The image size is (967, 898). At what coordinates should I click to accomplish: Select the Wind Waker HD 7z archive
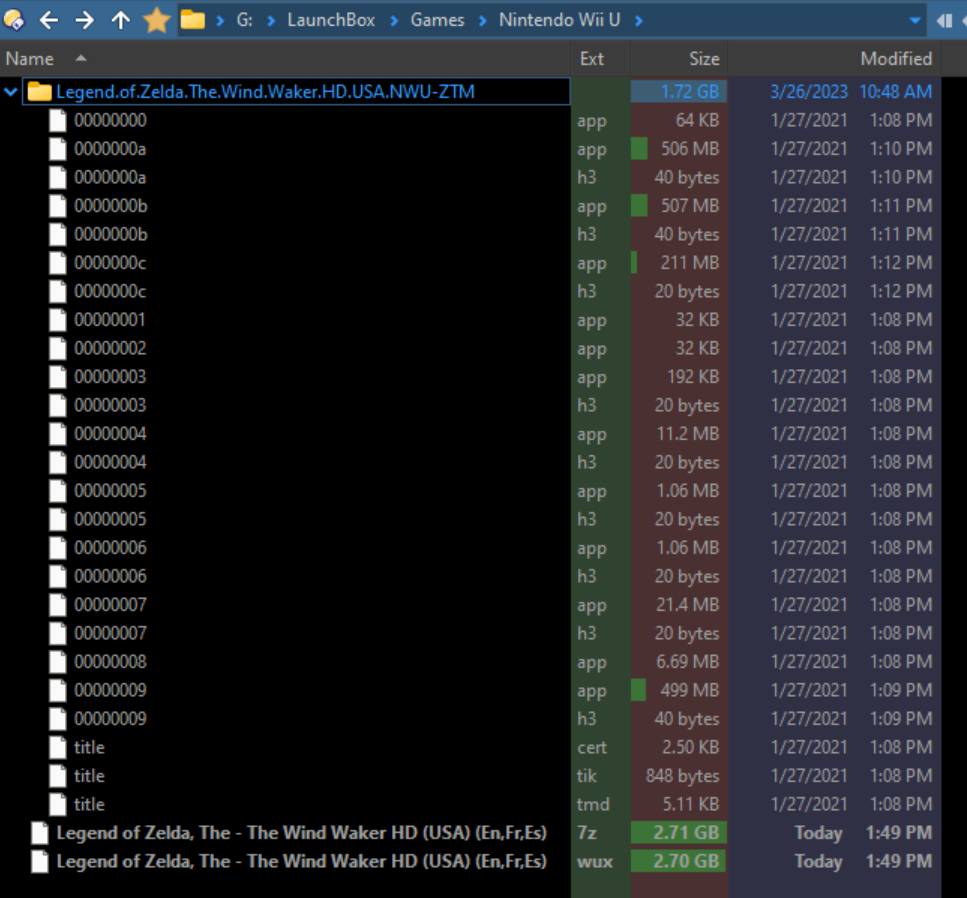302,833
